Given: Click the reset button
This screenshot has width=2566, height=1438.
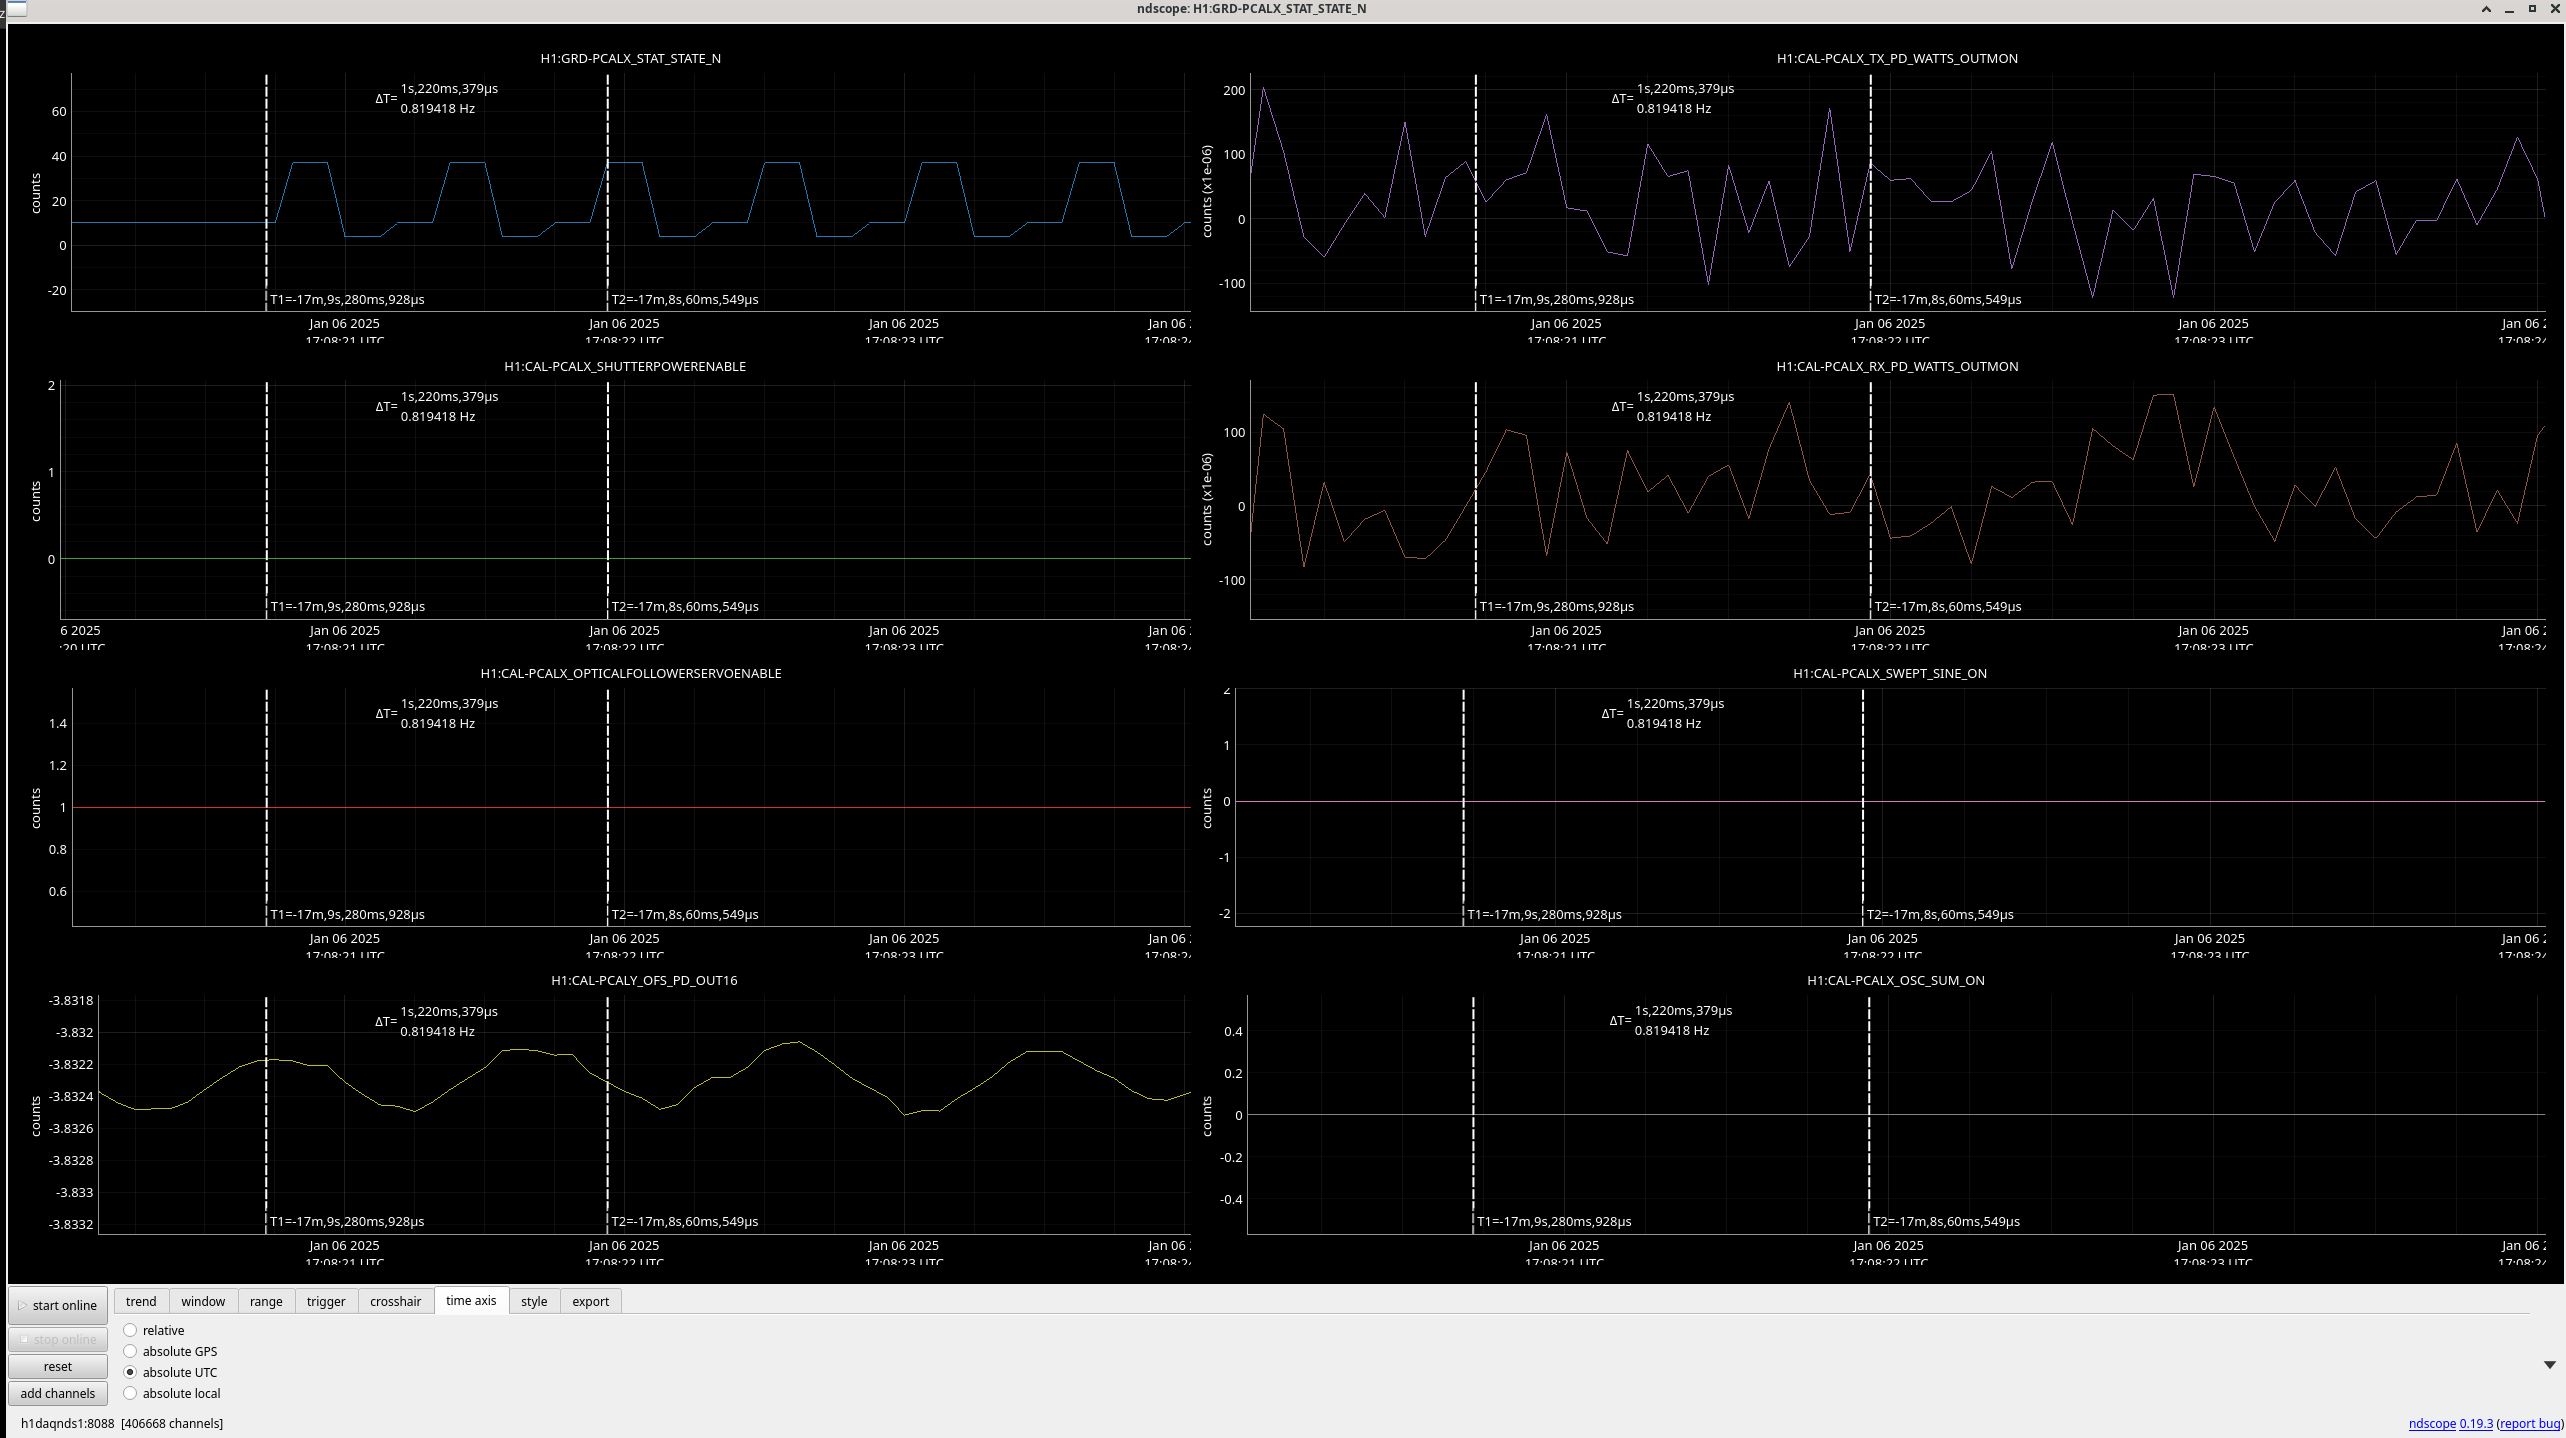Looking at the screenshot, I should [x=58, y=1366].
